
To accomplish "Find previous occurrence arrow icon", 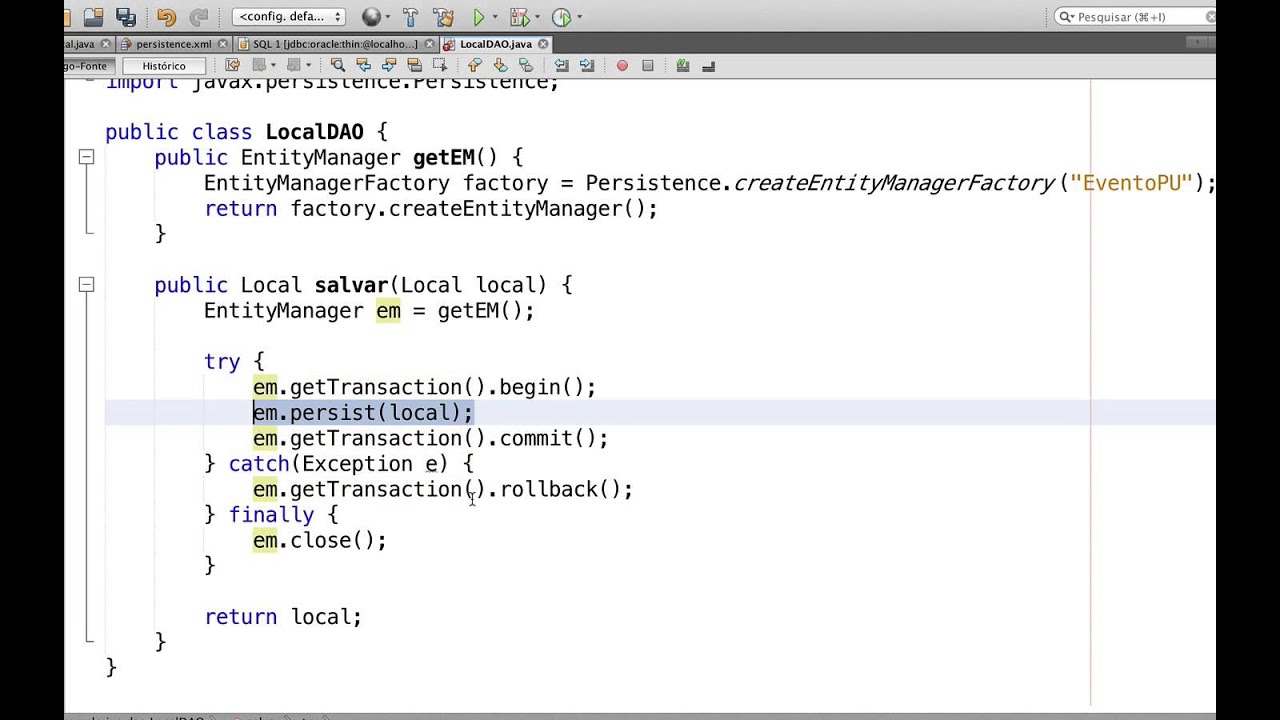I will pyautogui.click(x=363, y=66).
